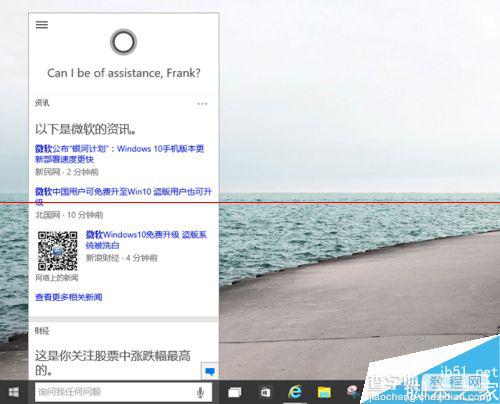Open the news link 微软Windows10免费升级 盗版系统被洗白

[x=146, y=240]
